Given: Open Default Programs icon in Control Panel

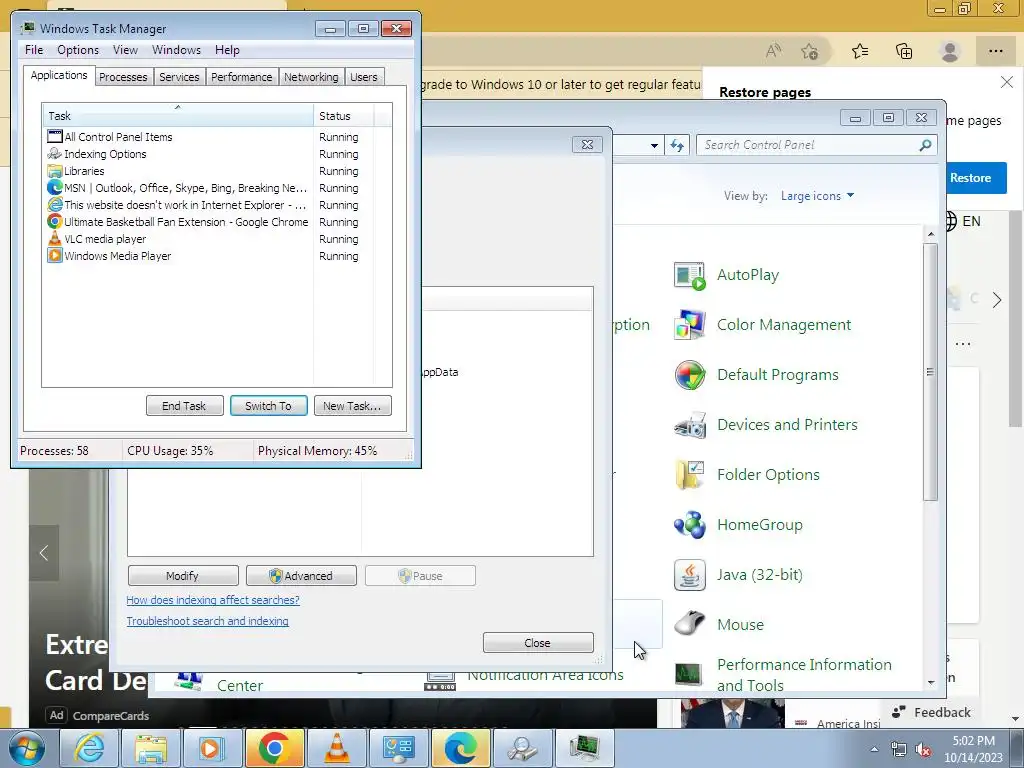Looking at the screenshot, I should pyautogui.click(x=690, y=375).
